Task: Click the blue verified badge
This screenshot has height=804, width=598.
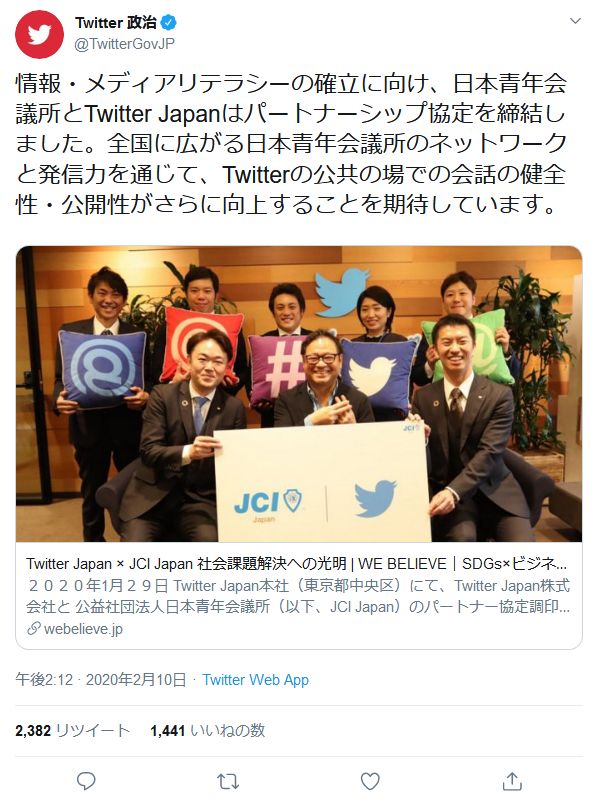Action: [169, 23]
